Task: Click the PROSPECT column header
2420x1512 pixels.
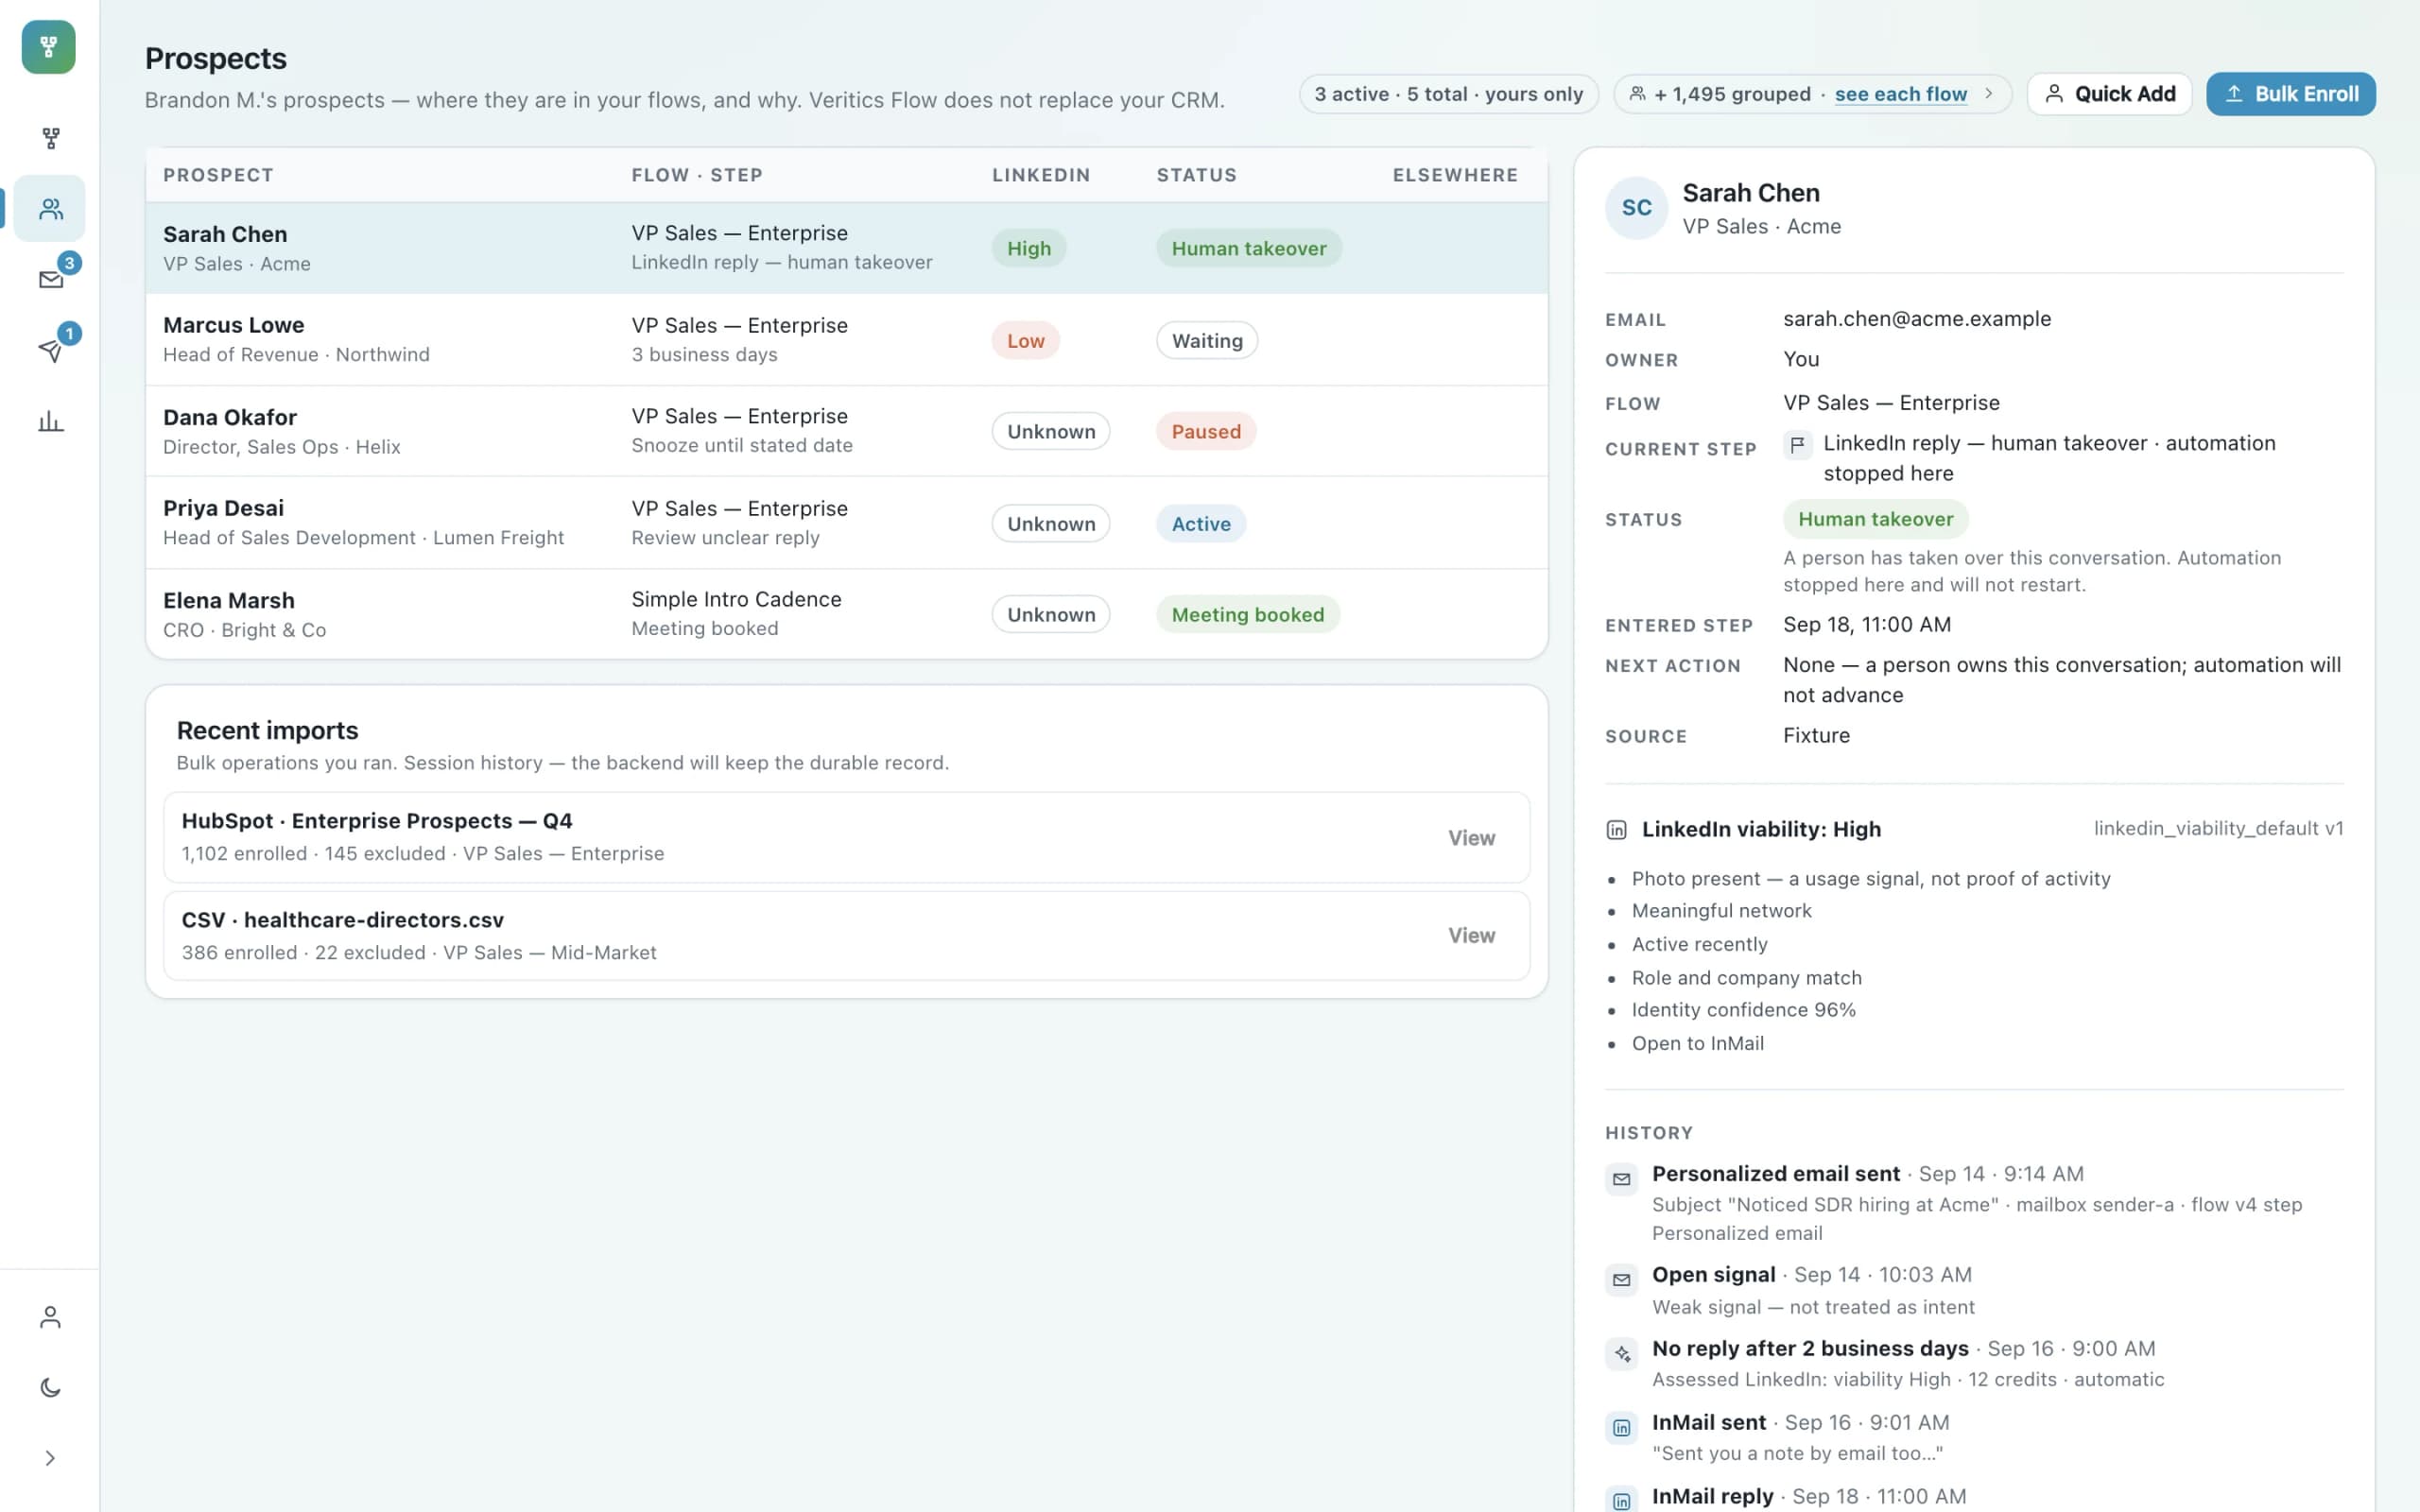Action: [218, 175]
